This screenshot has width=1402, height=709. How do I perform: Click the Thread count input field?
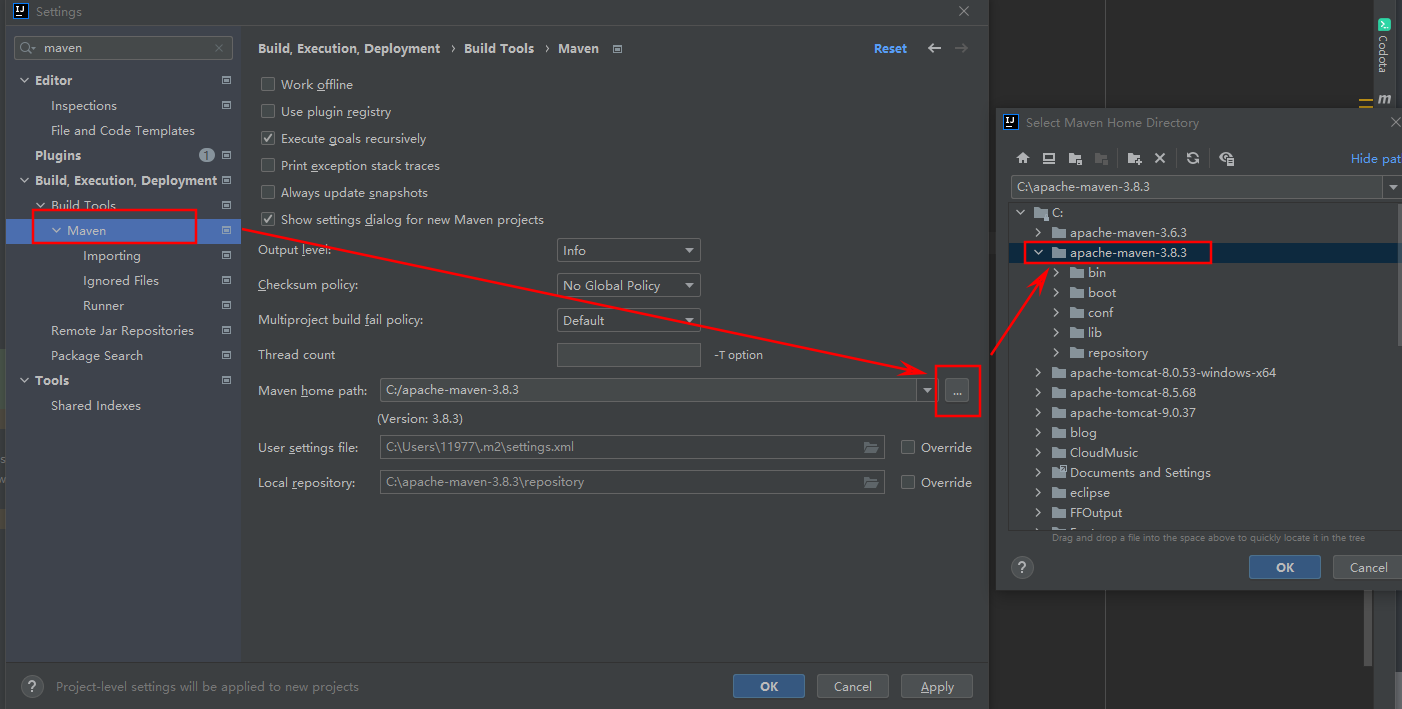tap(628, 355)
